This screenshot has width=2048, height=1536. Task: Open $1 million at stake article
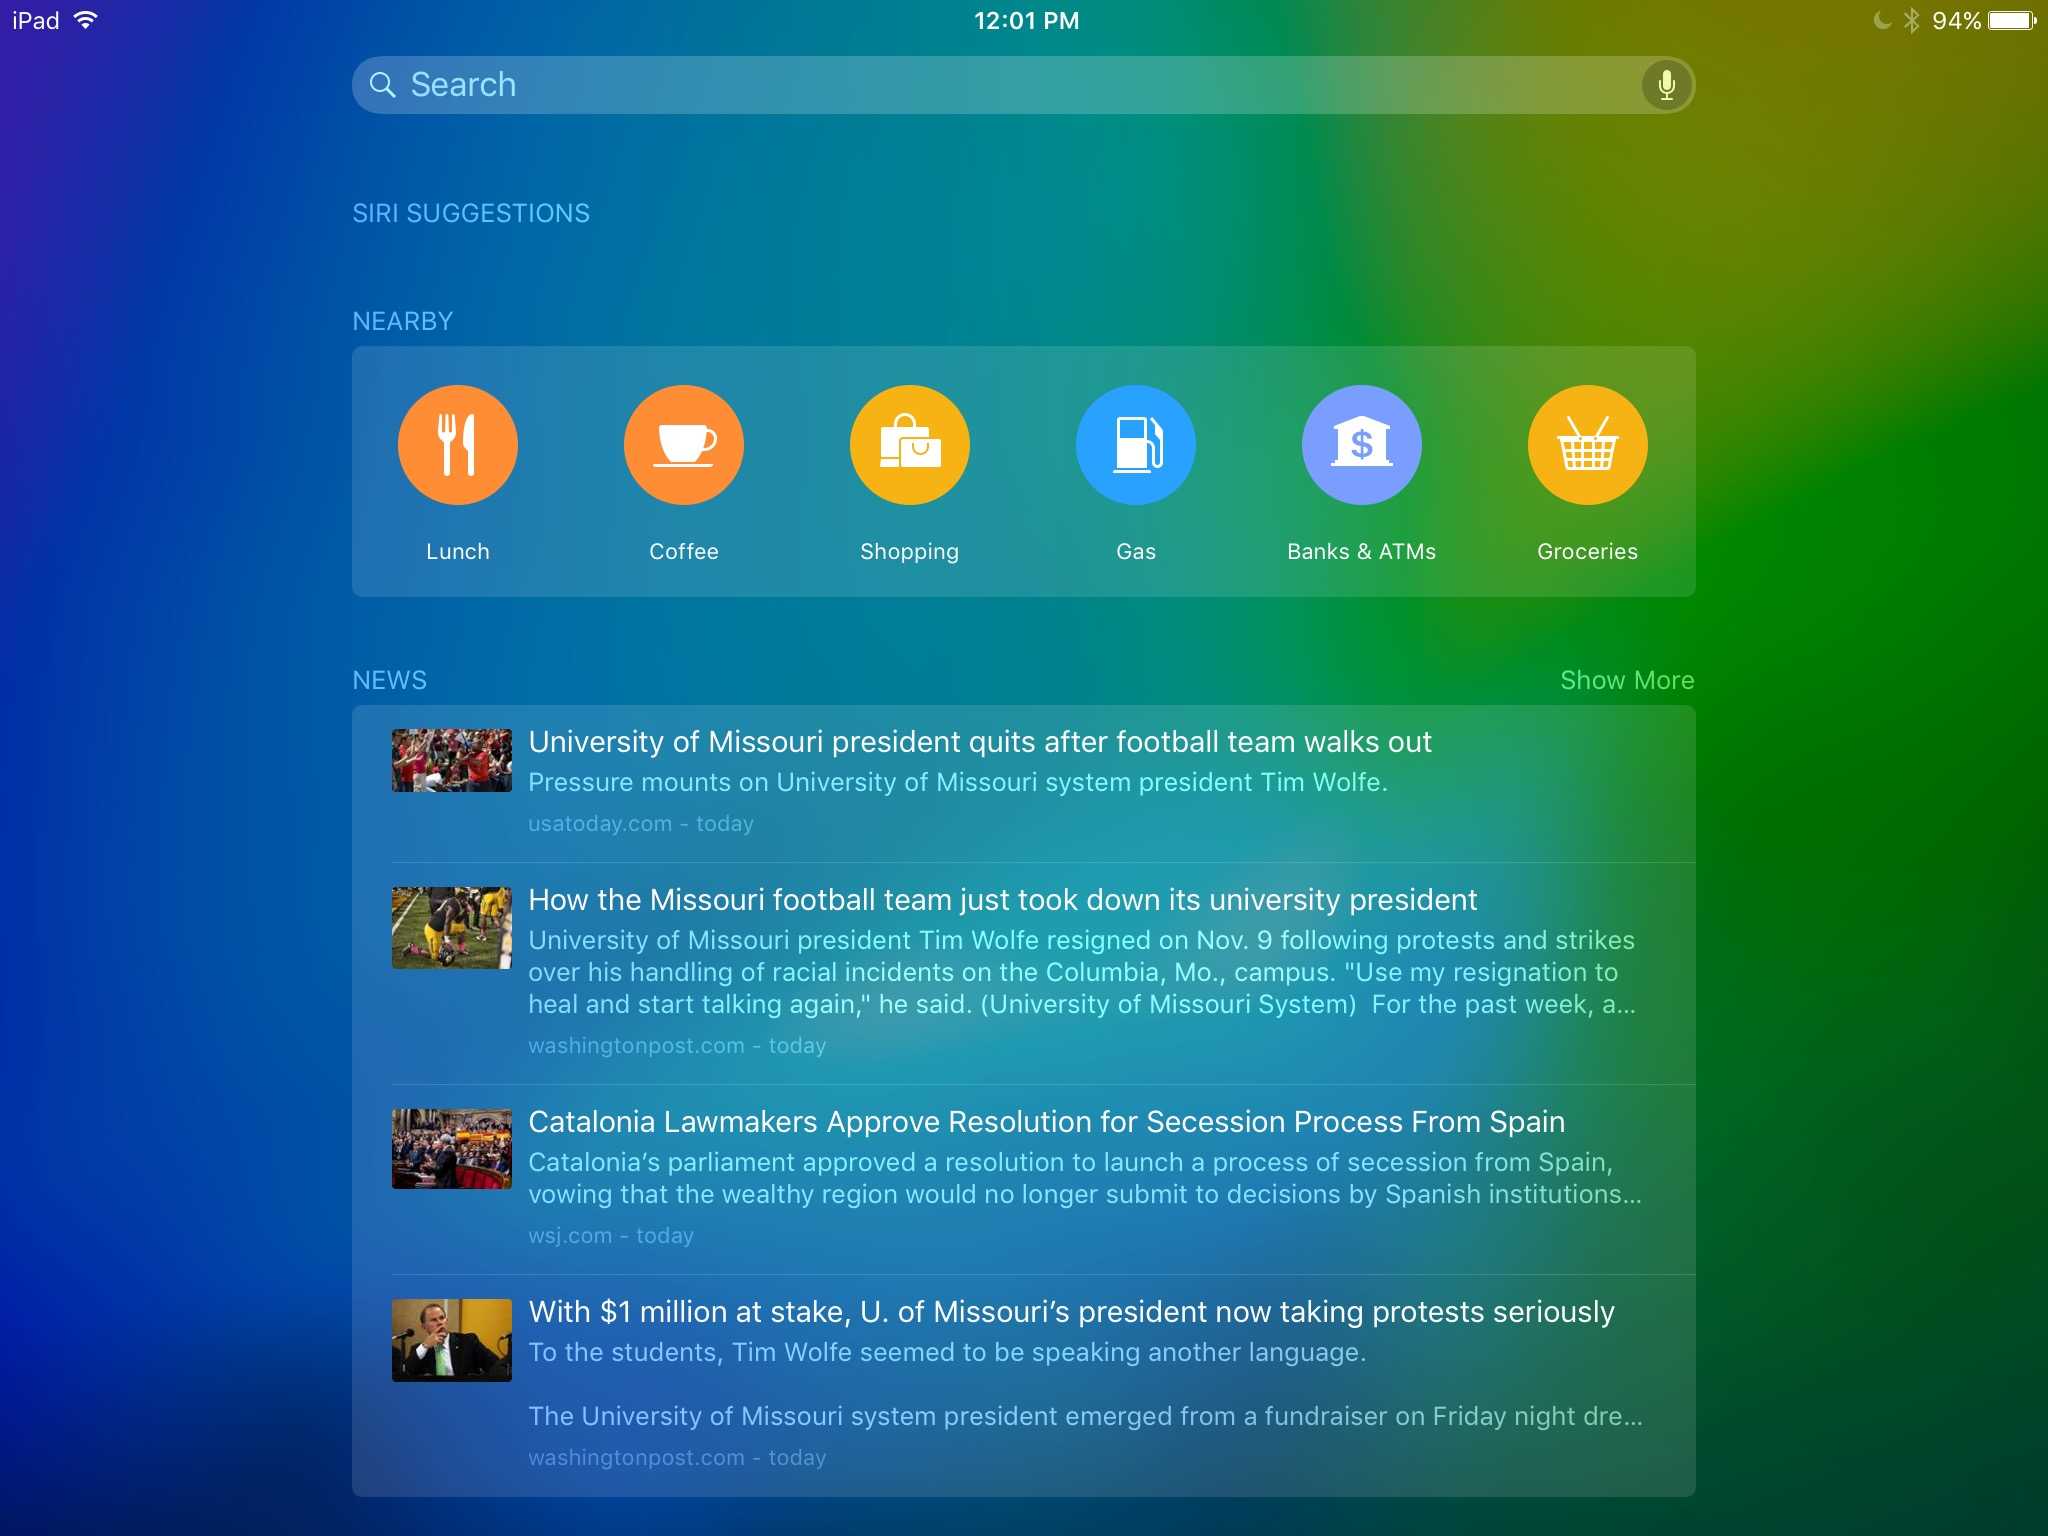pyautogui.click(x=1071, y=1312)
